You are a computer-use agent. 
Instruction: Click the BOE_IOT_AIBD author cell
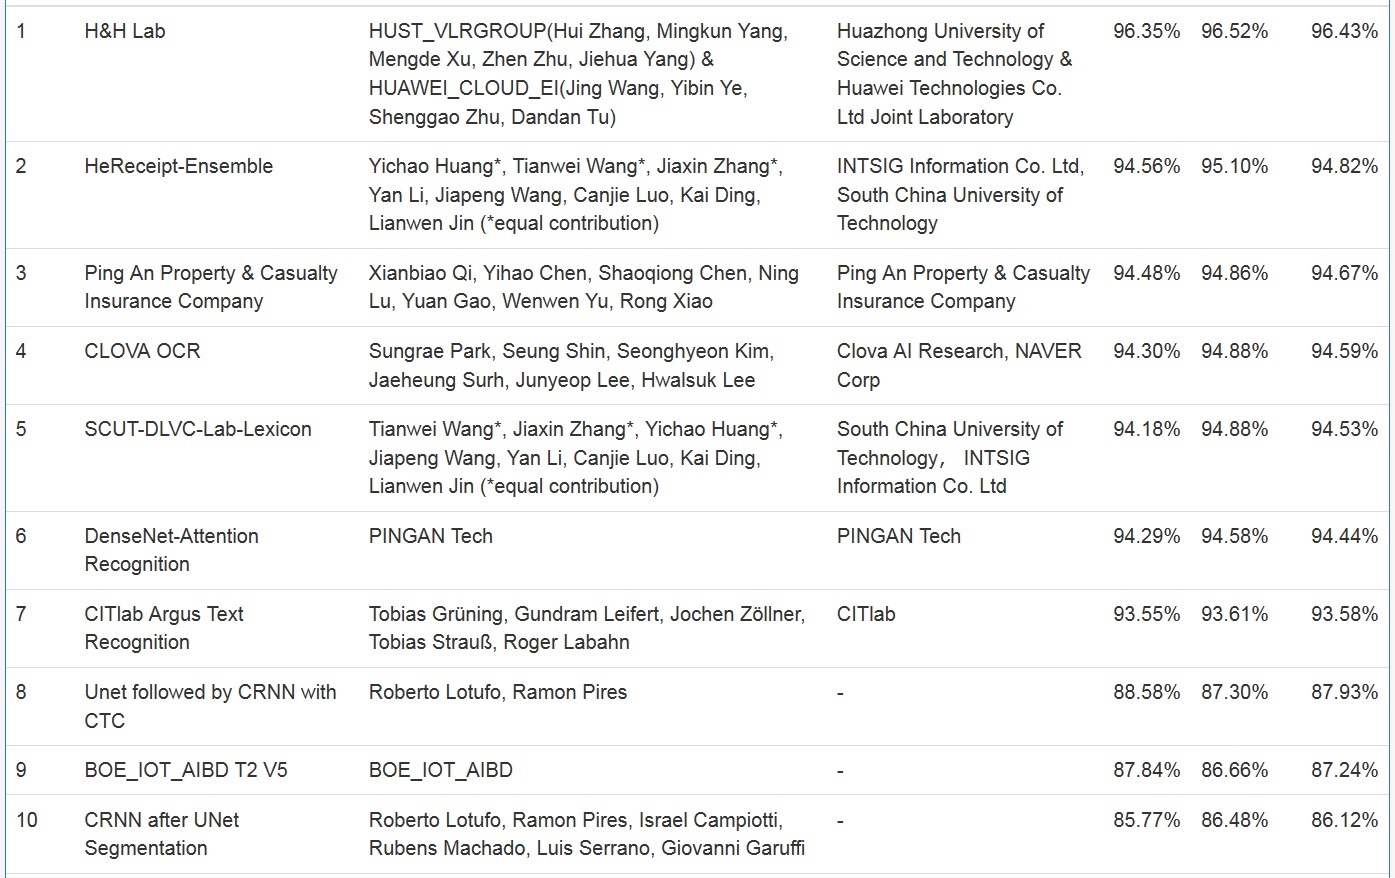[440, 770]
